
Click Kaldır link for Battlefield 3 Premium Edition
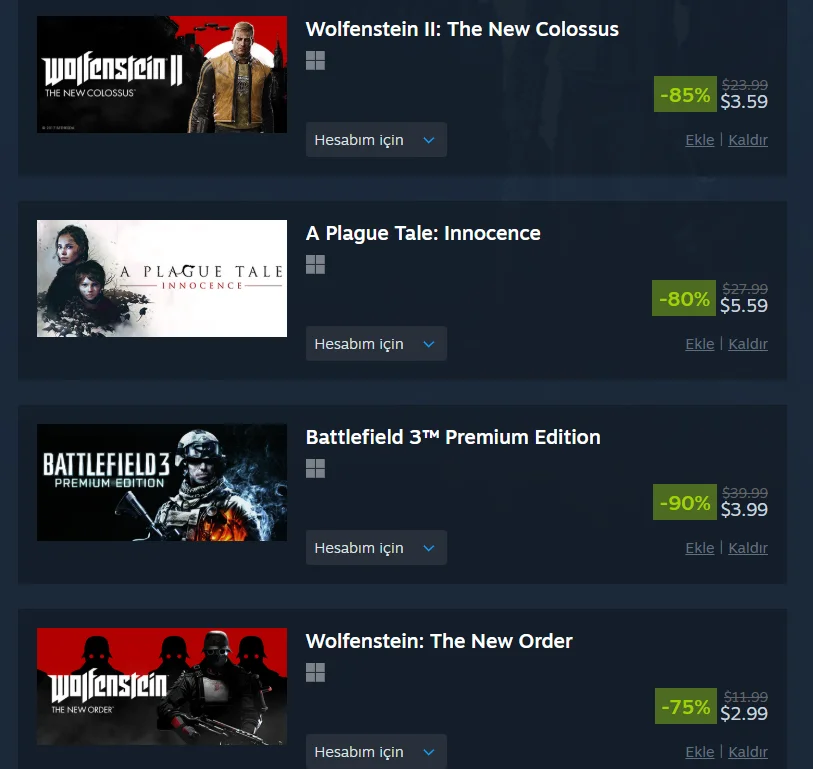[x=748, y=548]
